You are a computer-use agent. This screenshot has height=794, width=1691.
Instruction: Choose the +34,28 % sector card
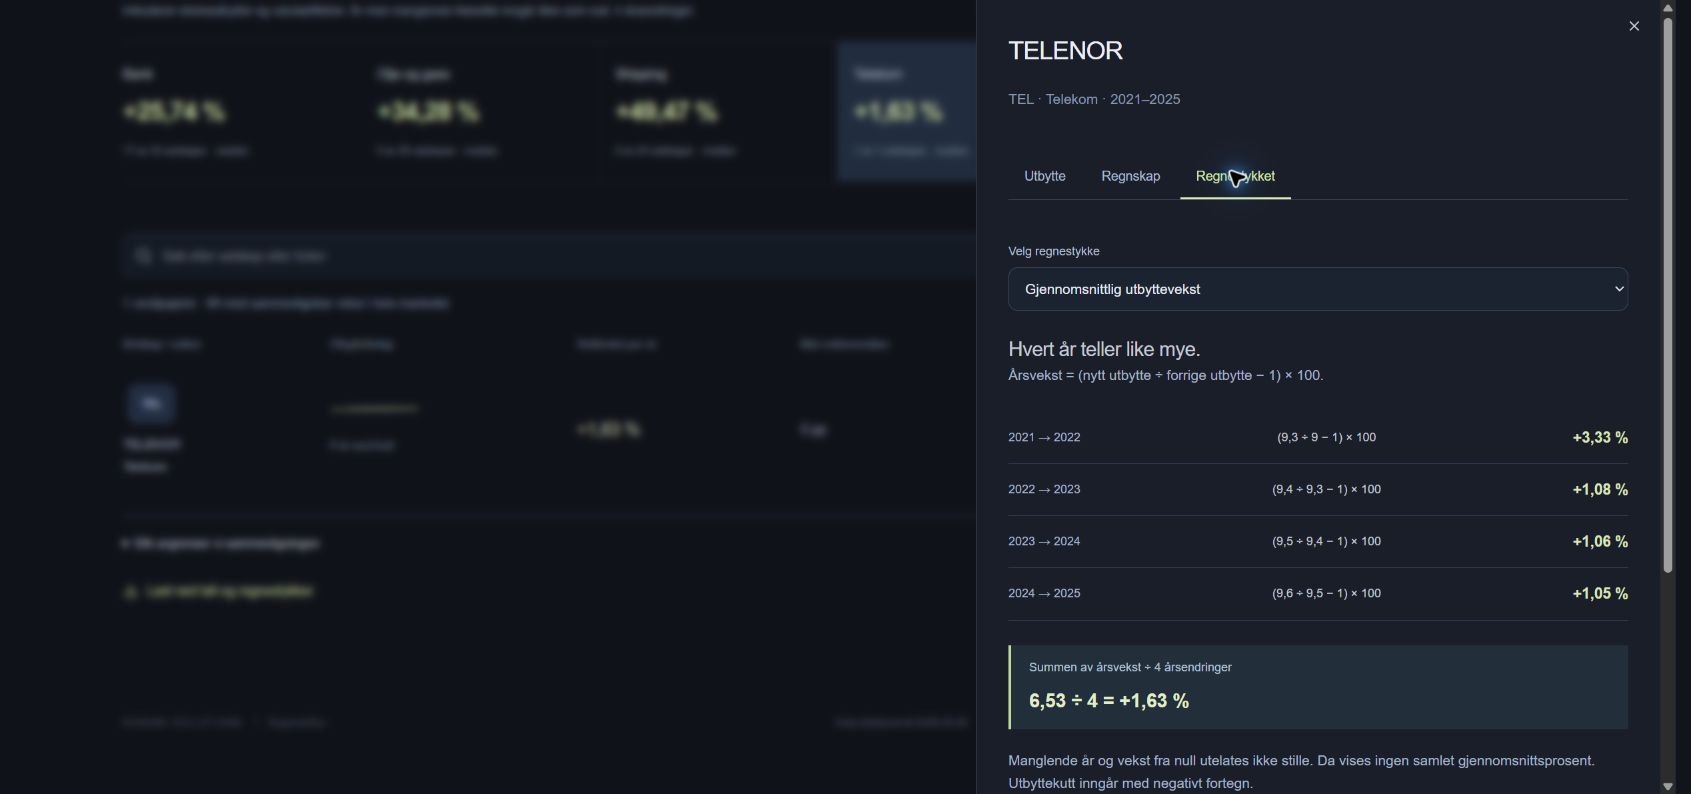pos(480,112)
